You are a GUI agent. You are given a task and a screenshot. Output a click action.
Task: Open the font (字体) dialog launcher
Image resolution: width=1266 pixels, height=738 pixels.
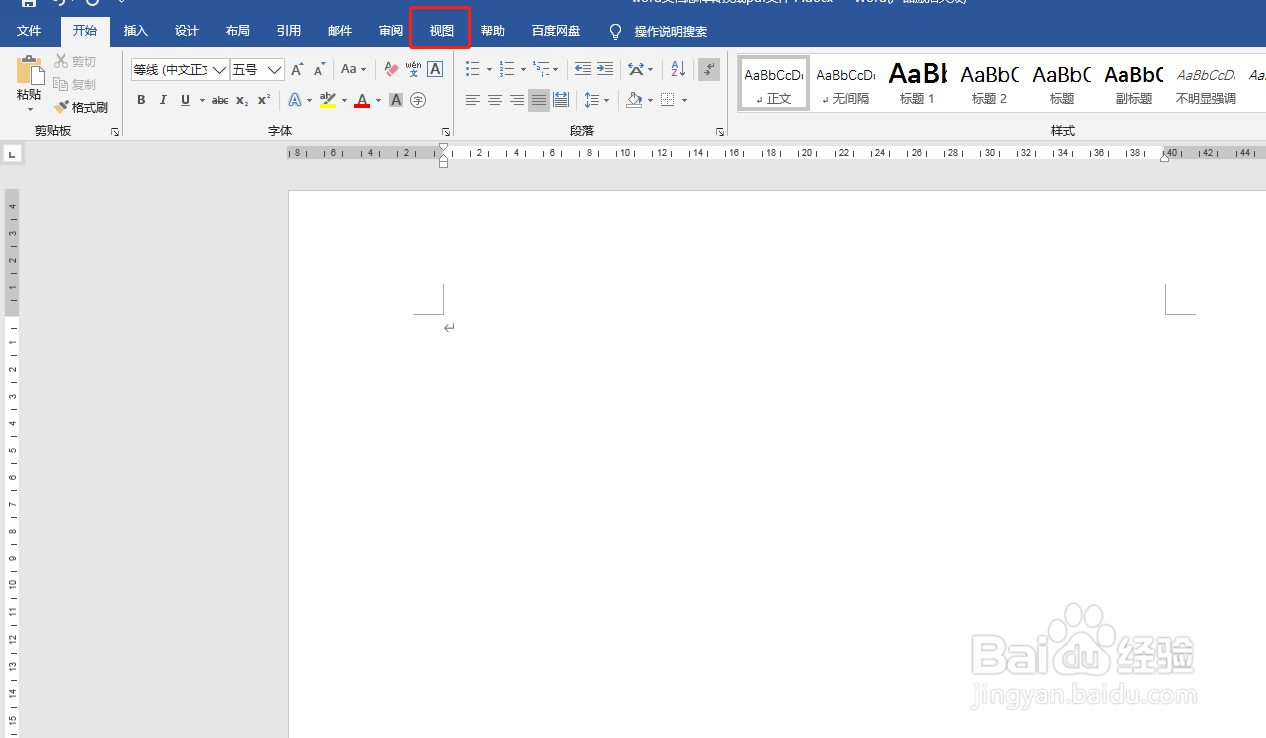tap(446, 132)
